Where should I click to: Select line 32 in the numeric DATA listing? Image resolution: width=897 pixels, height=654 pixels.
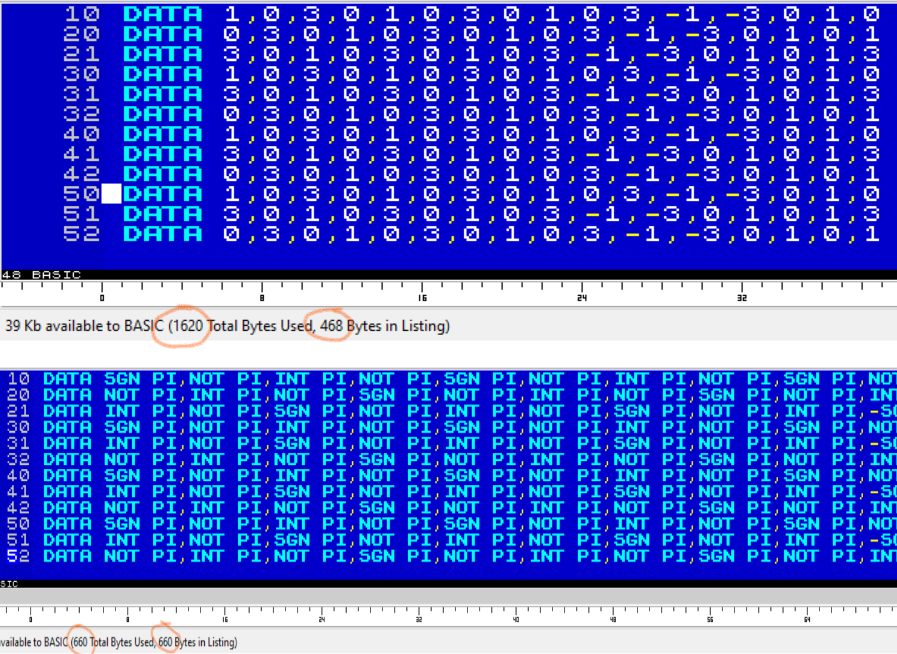tap(472, 114)
